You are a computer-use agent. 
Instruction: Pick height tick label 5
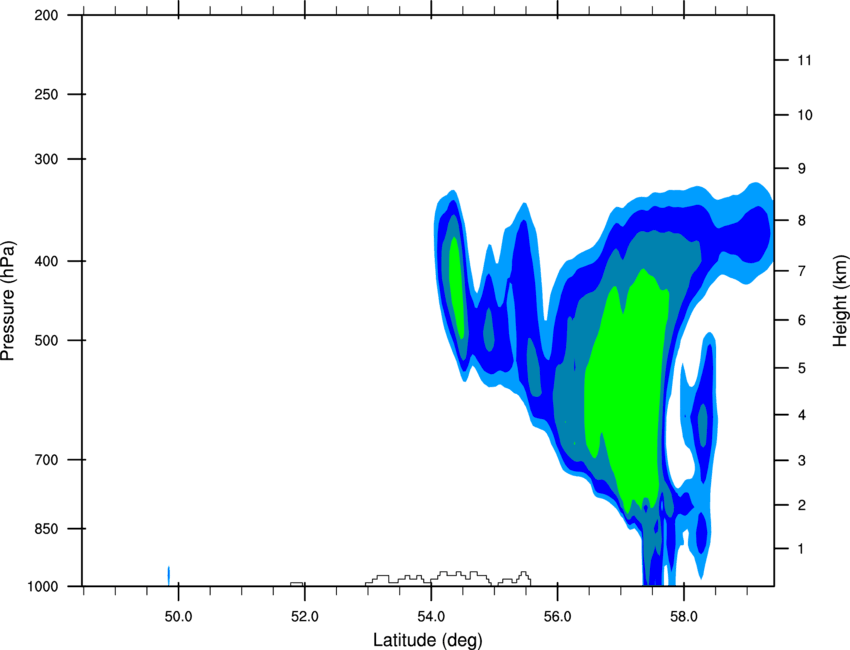tap(801, 368)
